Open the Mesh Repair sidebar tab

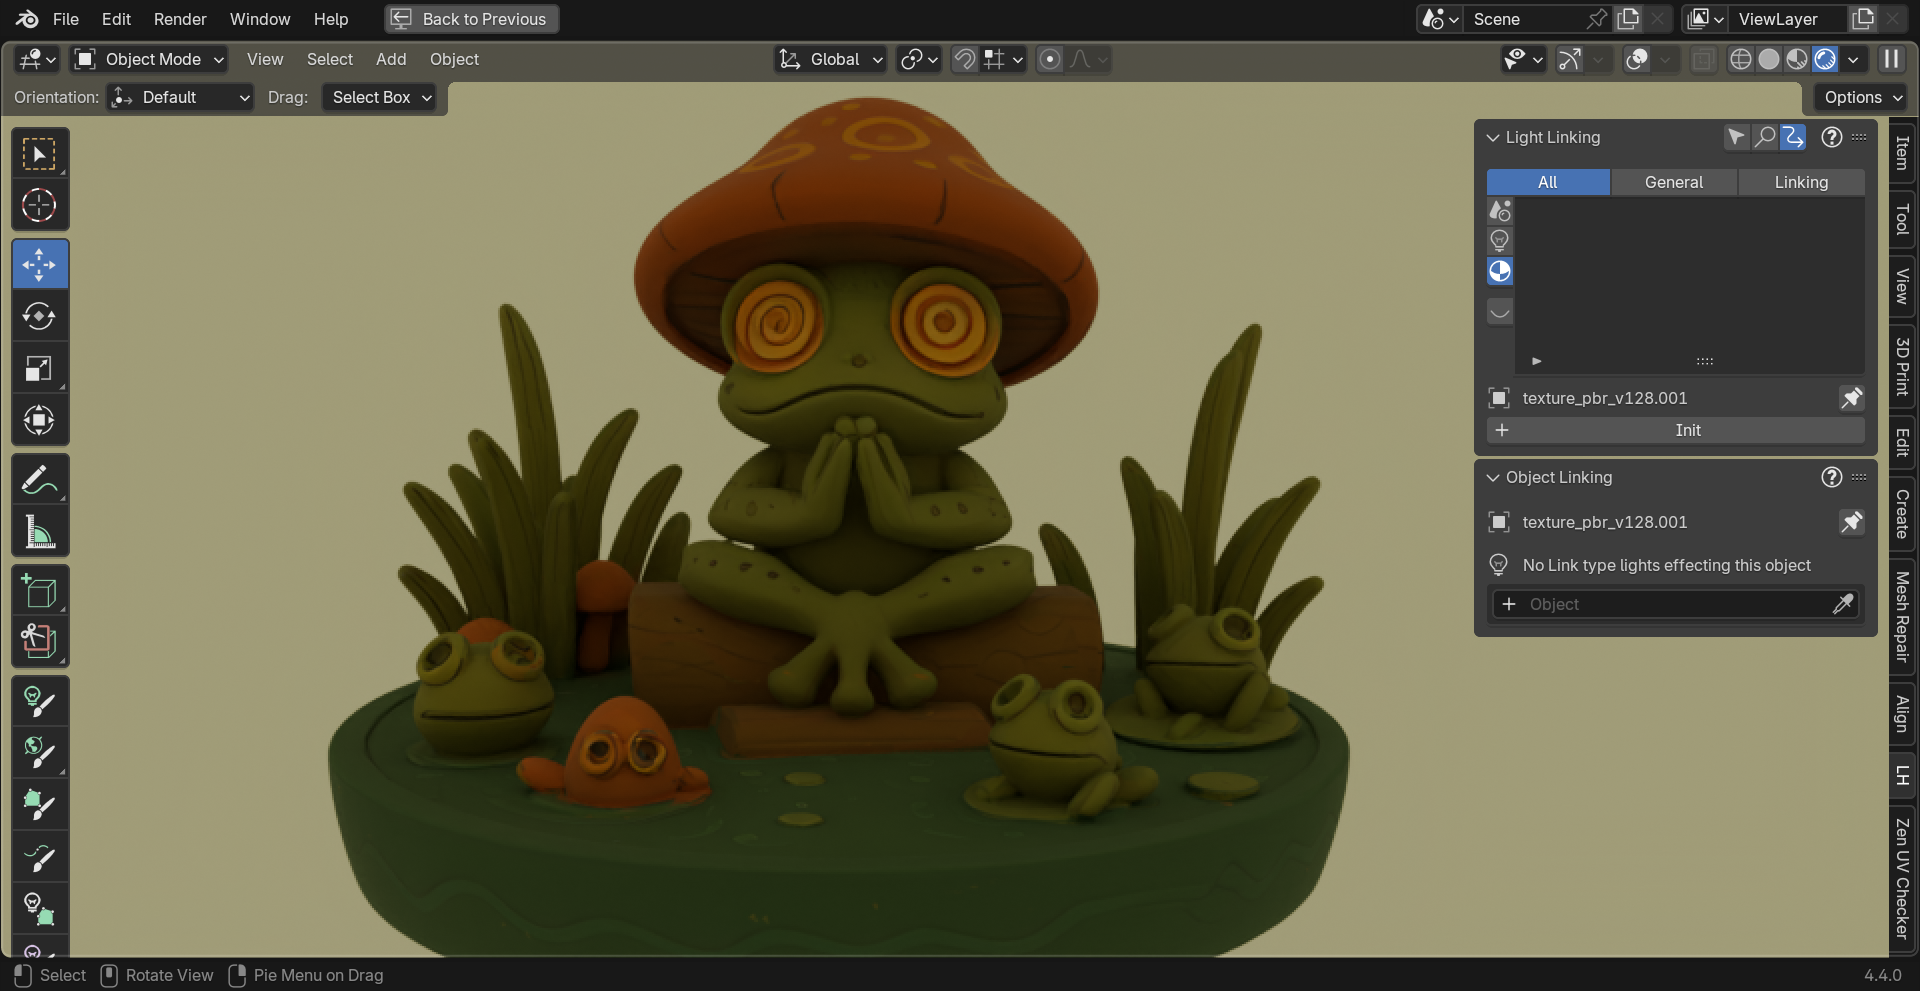1903,616
